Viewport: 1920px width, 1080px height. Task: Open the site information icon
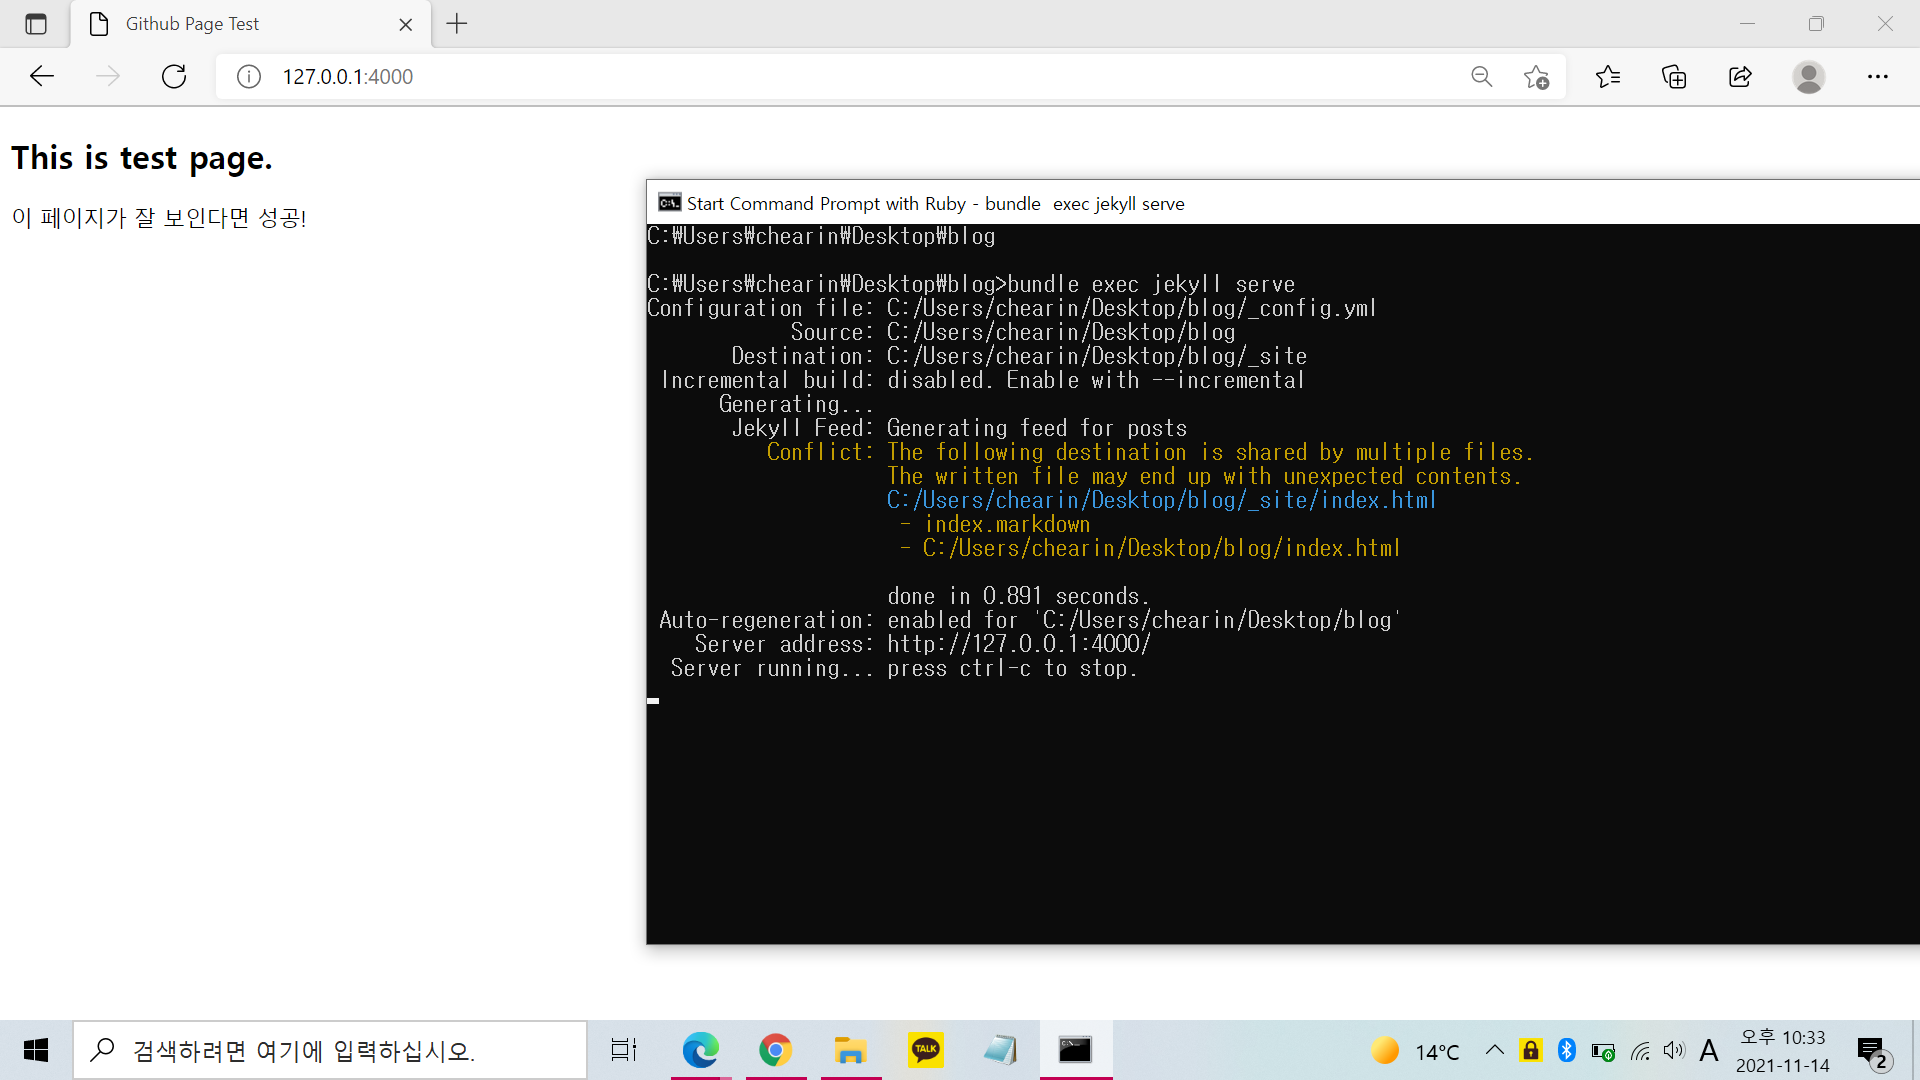[x=249, y=77]
